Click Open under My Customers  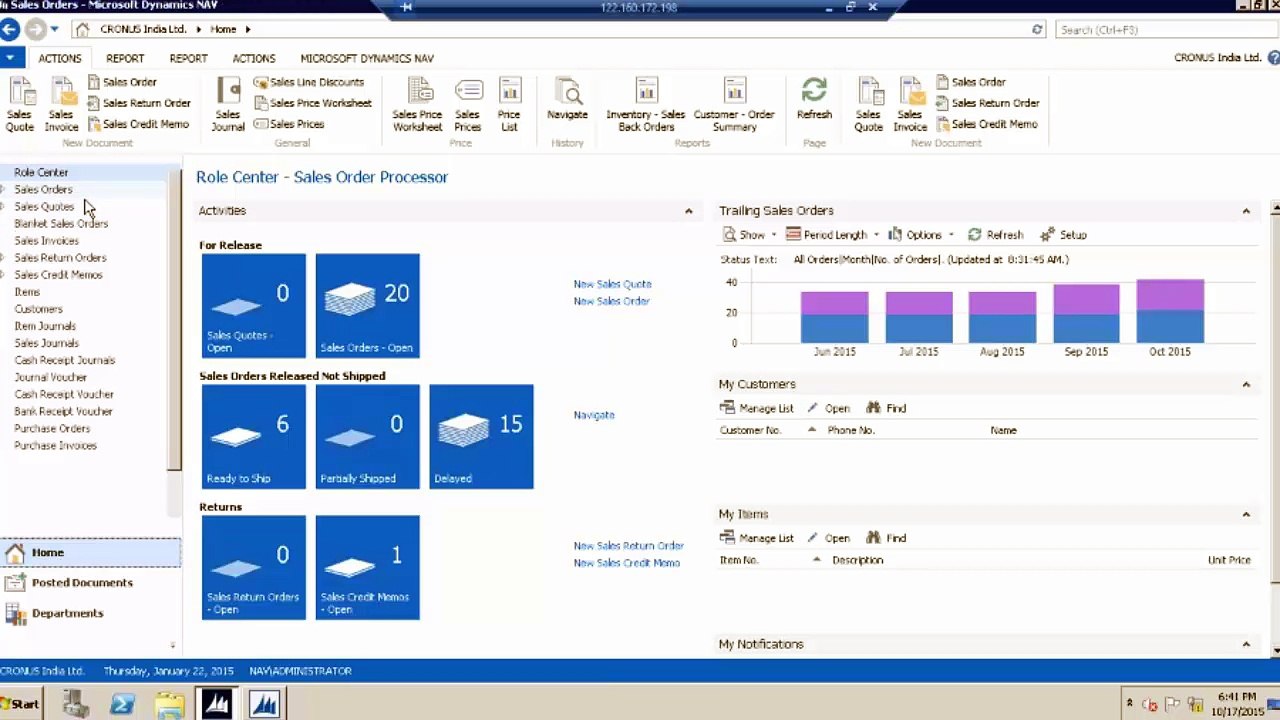[829, 408]
